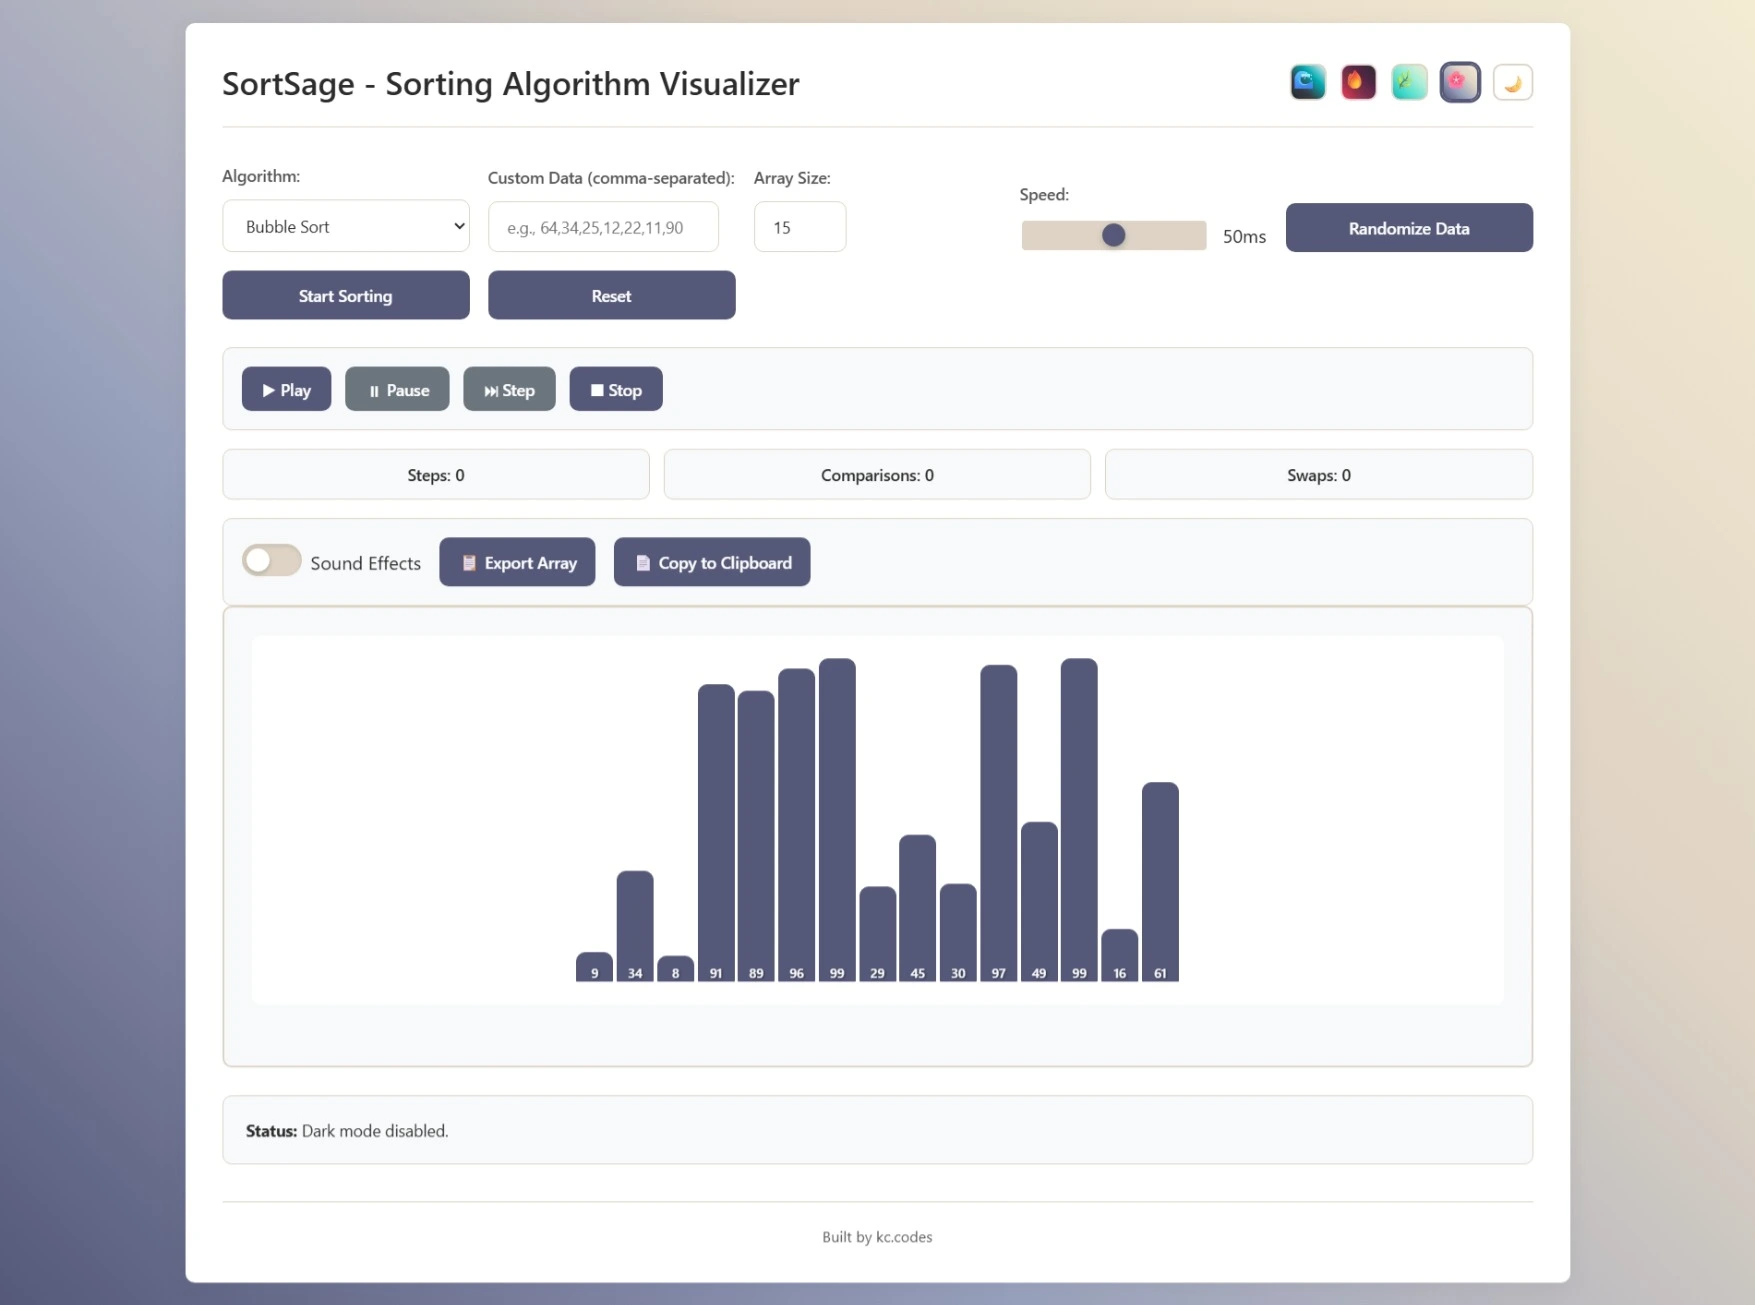
Task: Enable the Sound Effects toggle
Action: 272,561
